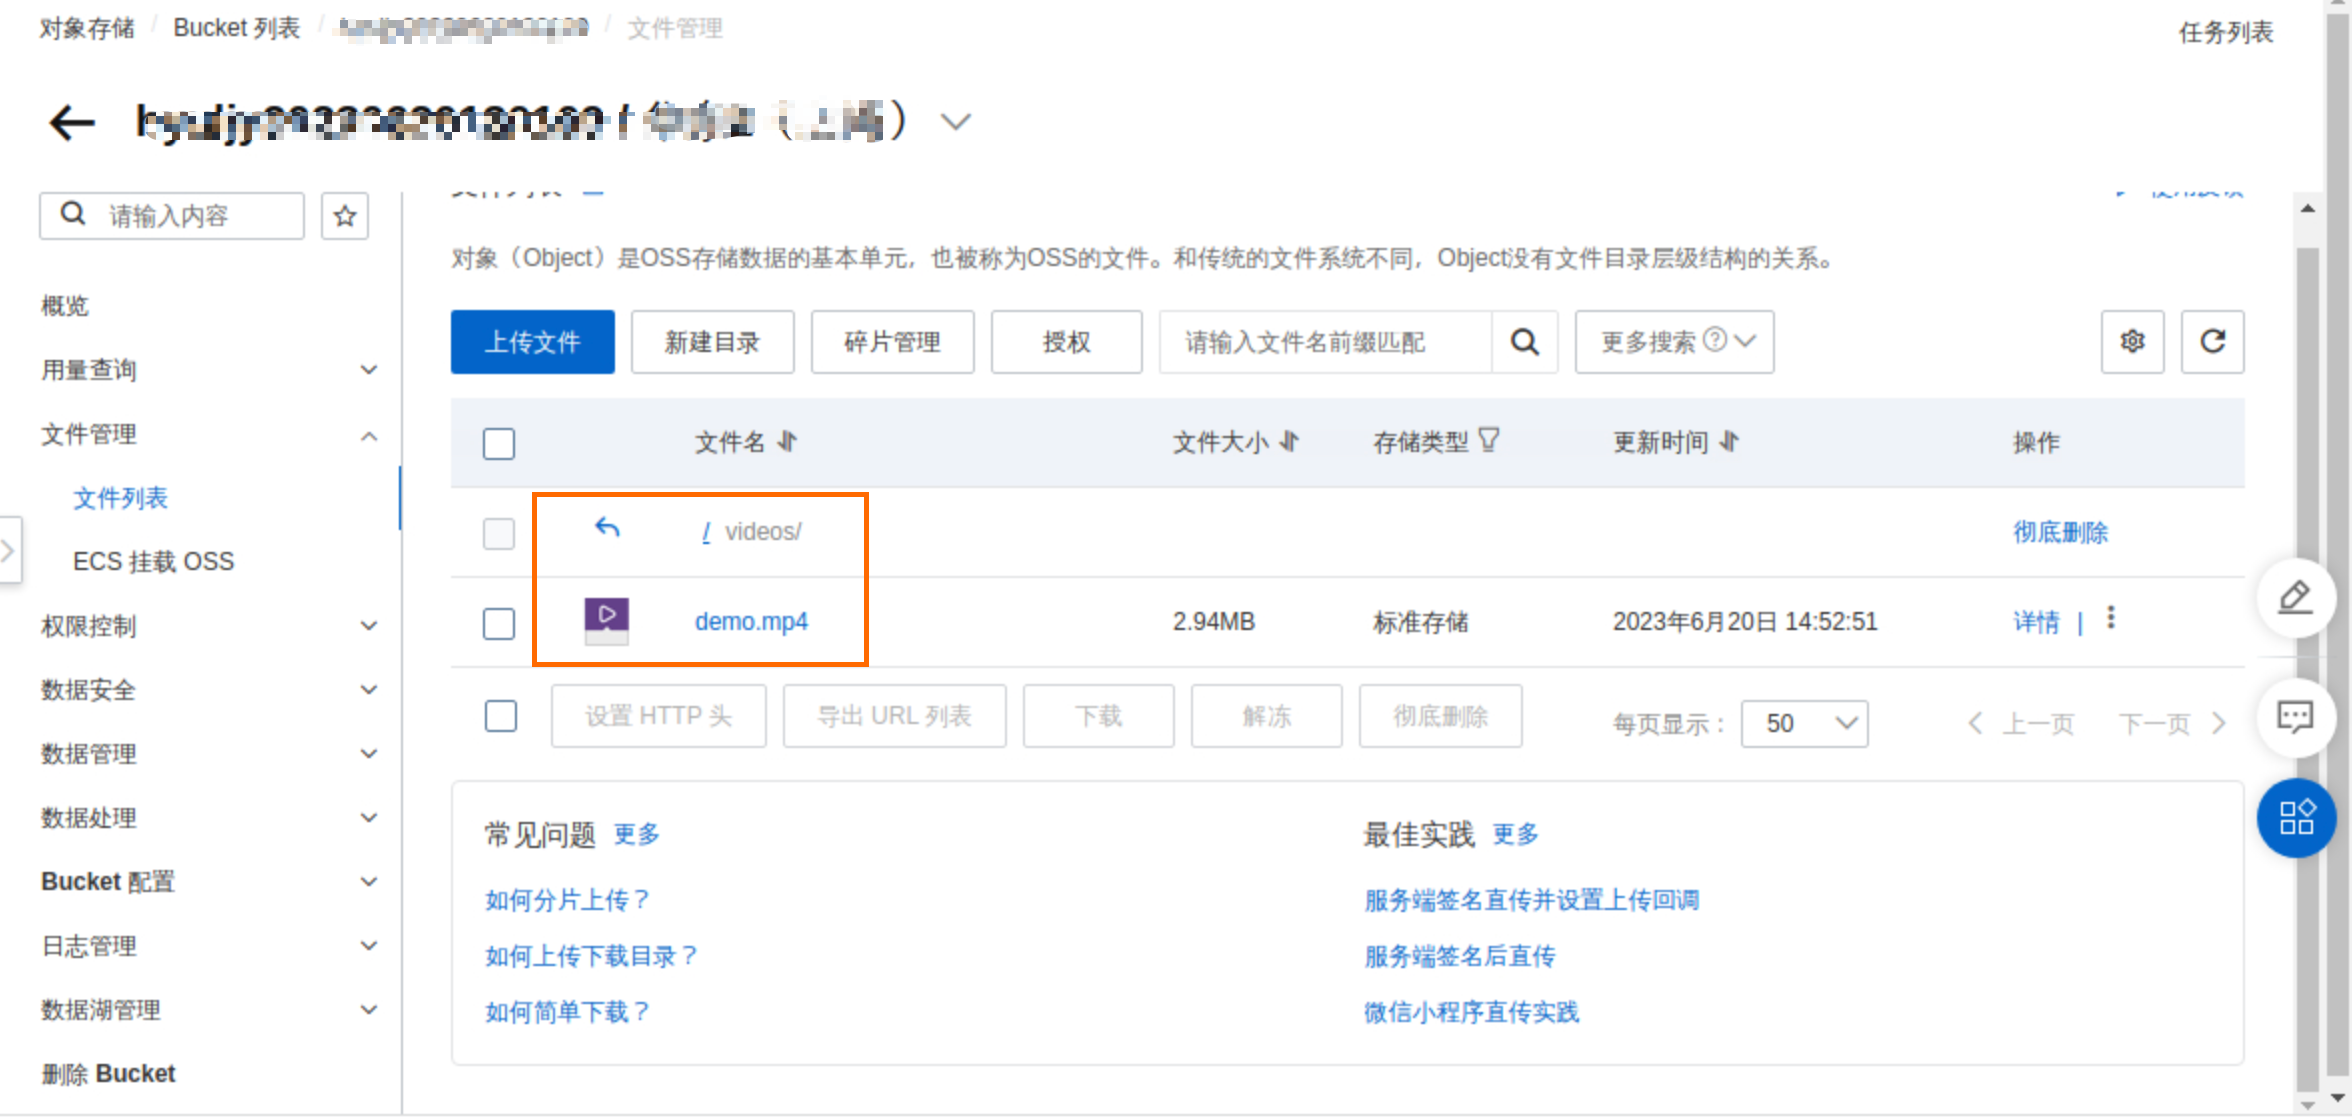Open the chat feedback floating icon
Screen dimensions: 2352x1118
pos(2295,716)
